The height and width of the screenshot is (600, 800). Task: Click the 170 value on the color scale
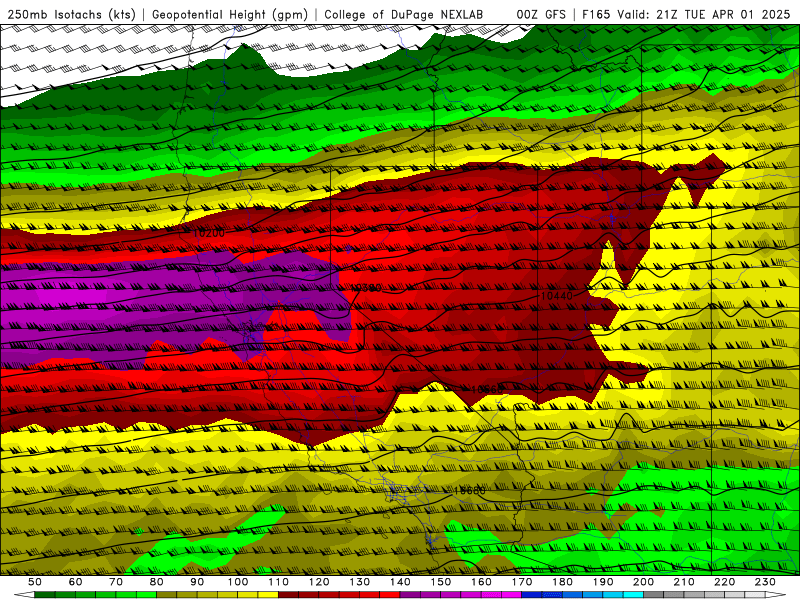(521, 582)
